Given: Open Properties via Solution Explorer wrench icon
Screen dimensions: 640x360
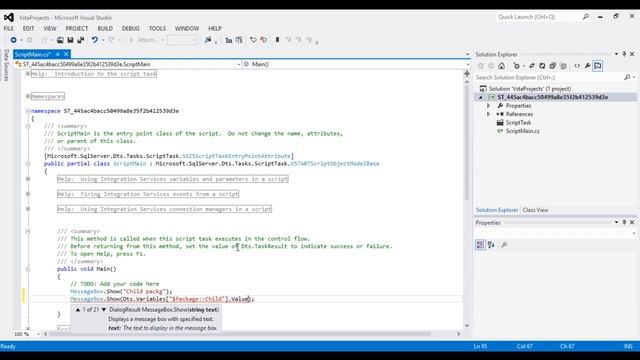Looking at the screenshot, I should point(587,66).
